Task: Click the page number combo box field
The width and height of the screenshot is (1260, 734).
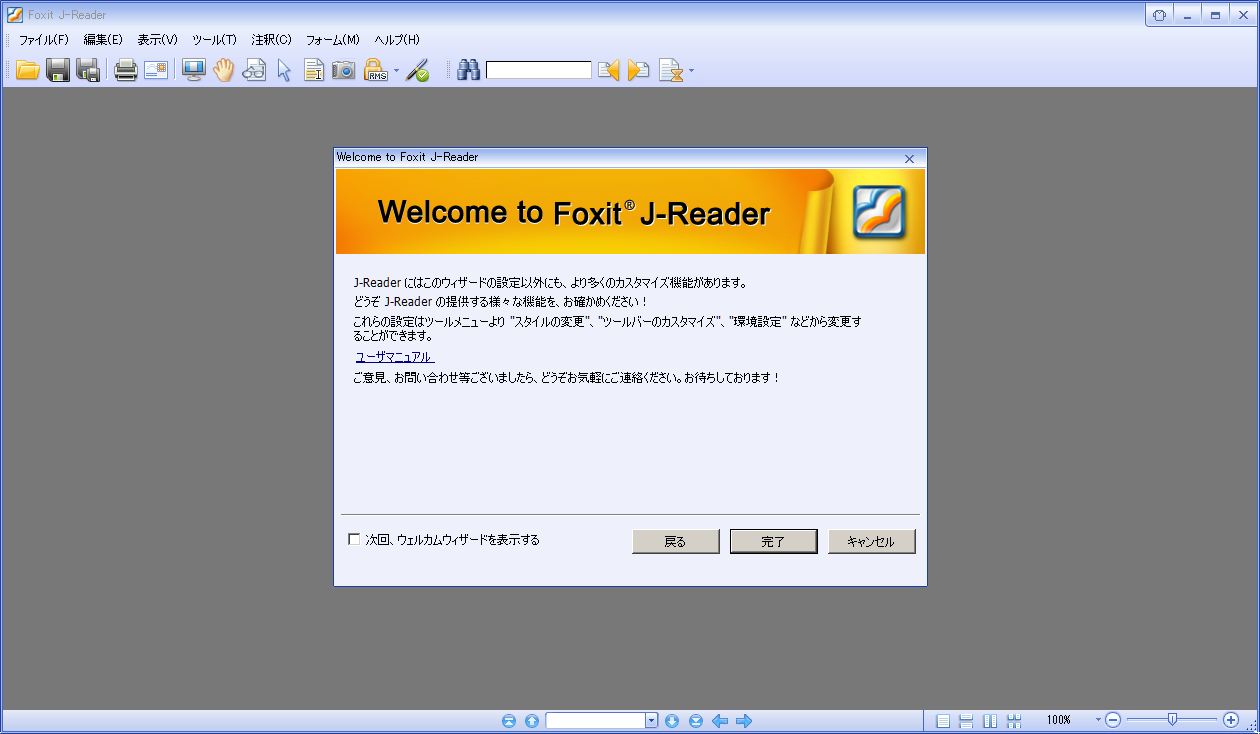Action: [595, 720]
